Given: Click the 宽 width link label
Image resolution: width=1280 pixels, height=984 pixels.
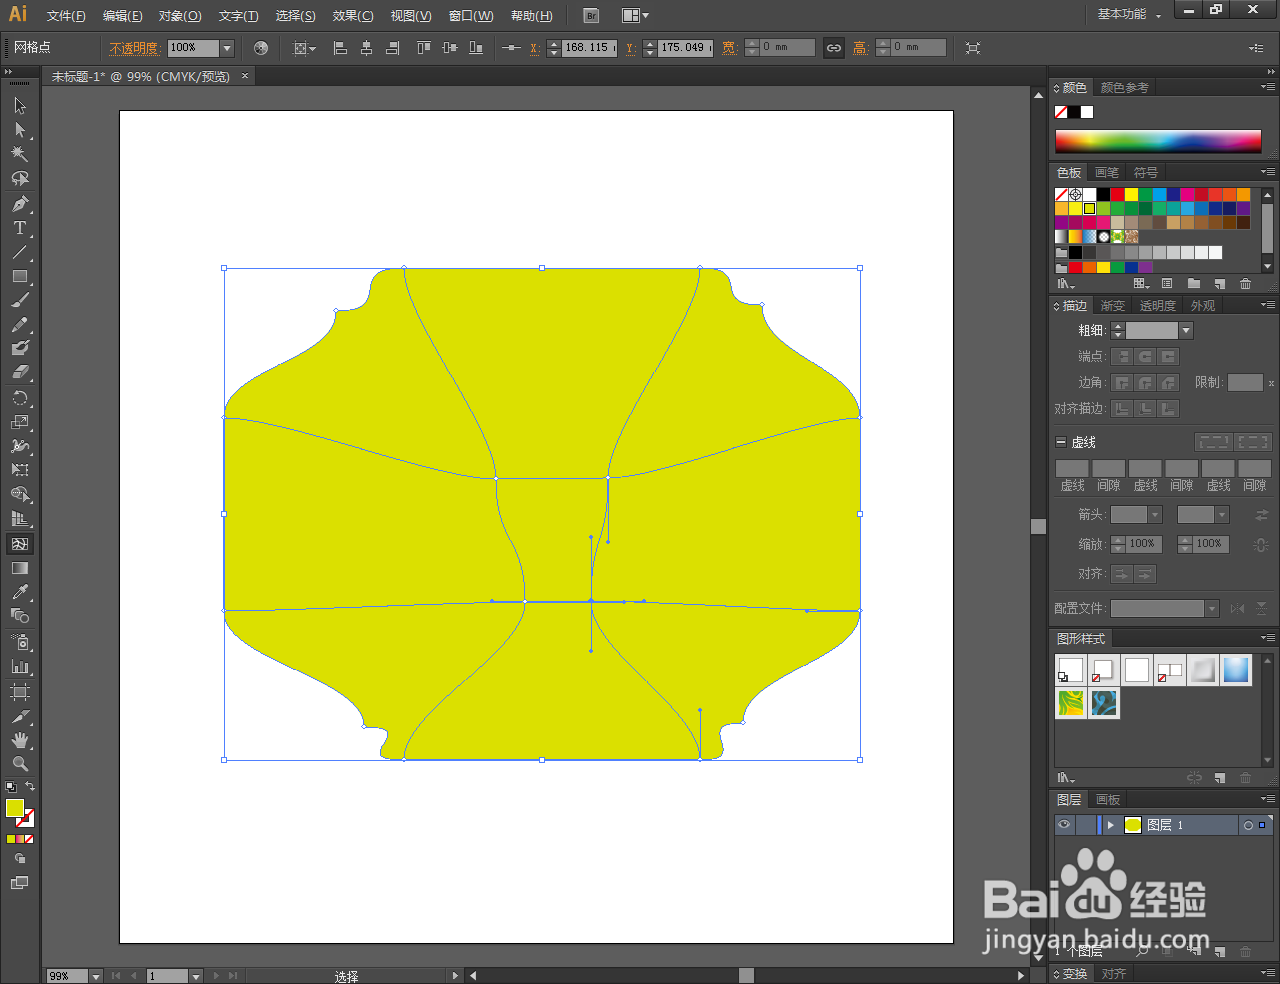Looking at the screenshot, I should (x=729, y=47).
